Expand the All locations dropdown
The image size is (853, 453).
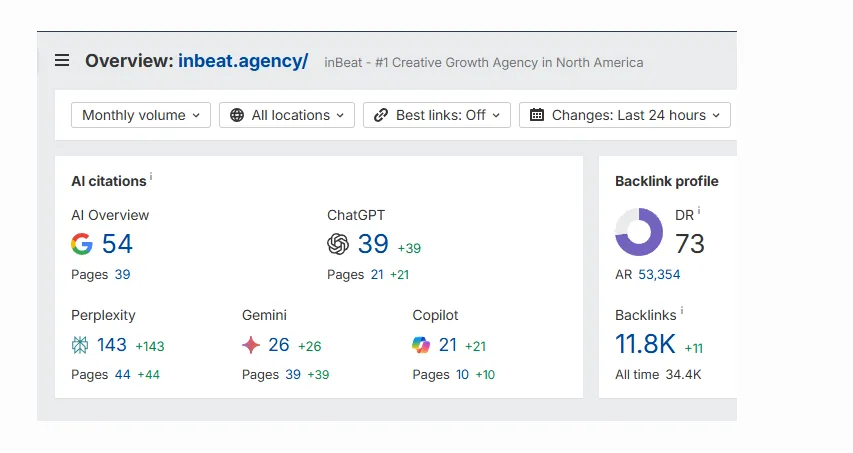(287, 115)
